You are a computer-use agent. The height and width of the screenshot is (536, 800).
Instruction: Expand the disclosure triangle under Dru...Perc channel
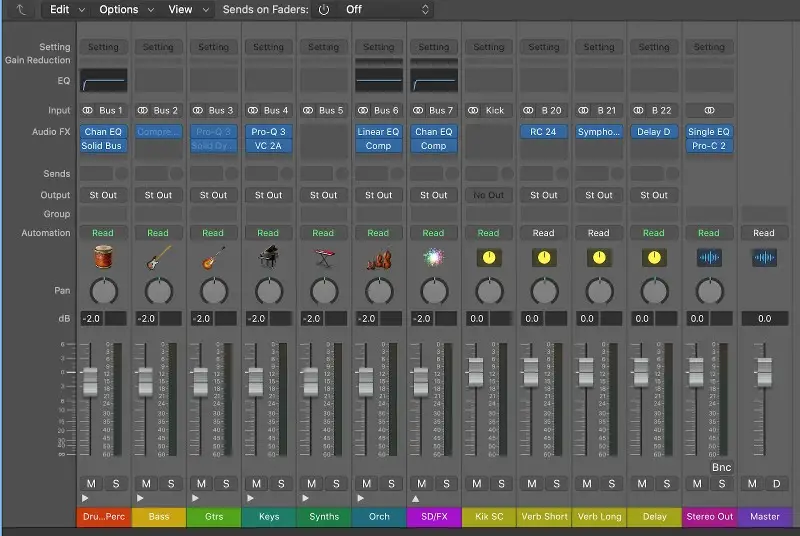tap(85, 498)
